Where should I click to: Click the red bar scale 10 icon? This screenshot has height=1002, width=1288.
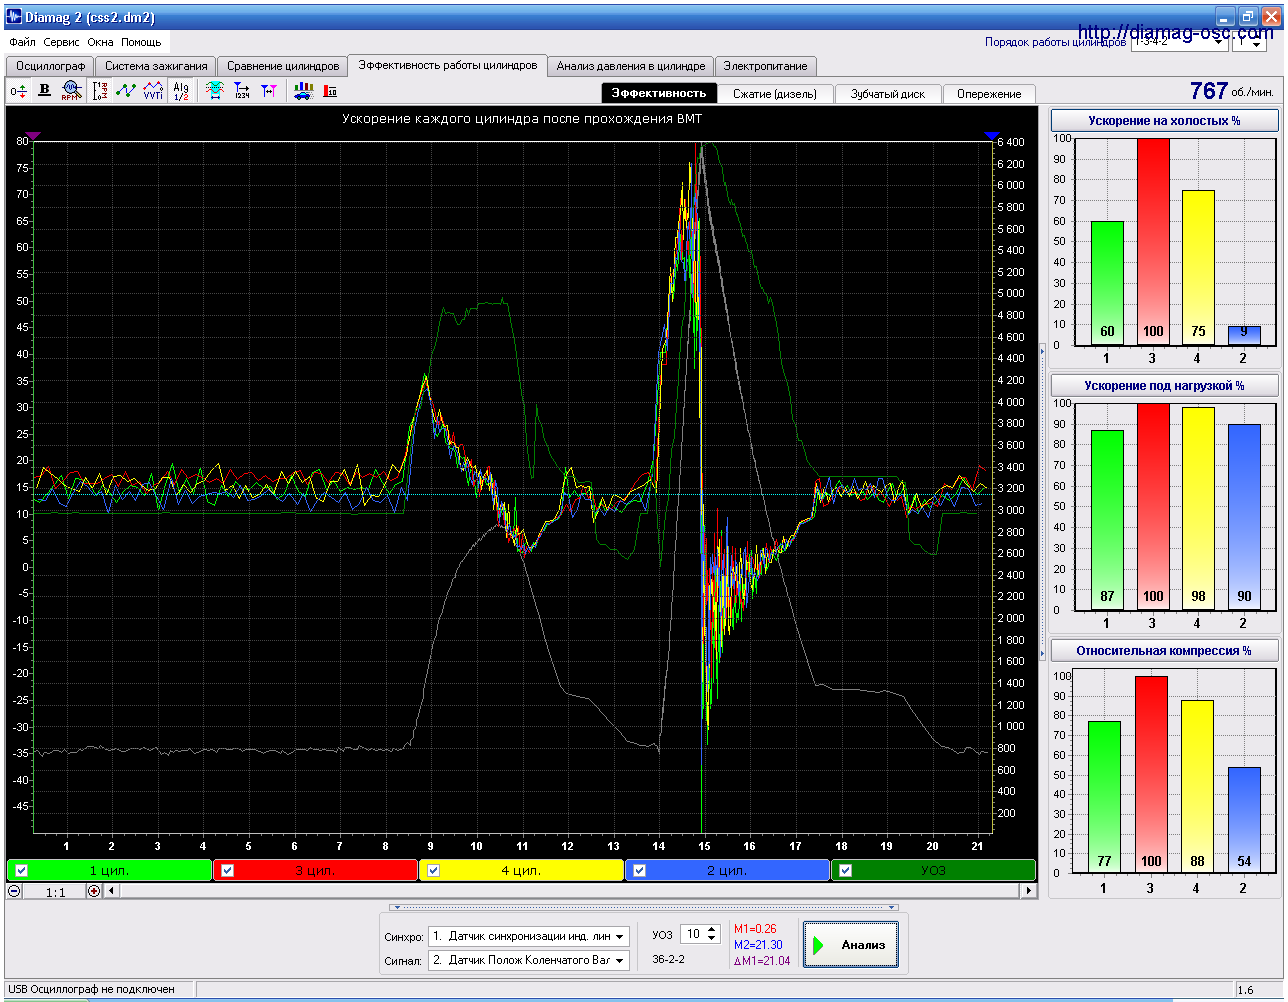coord(330,90)
